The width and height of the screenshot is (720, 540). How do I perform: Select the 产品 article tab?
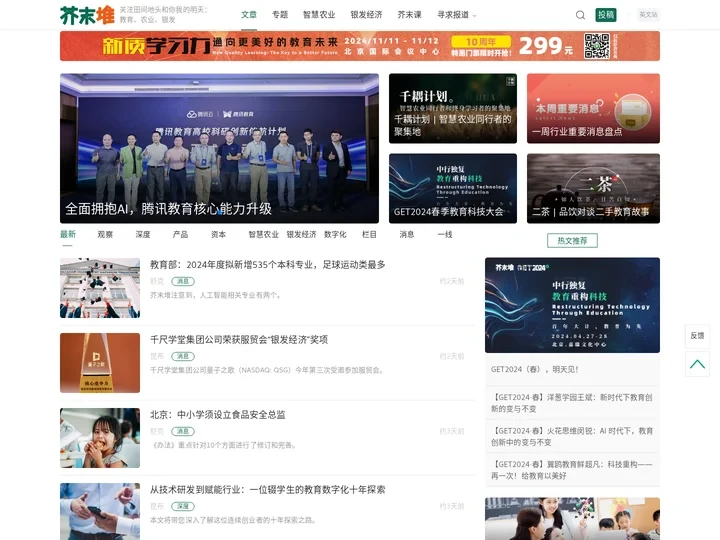[x=180, y=234]
